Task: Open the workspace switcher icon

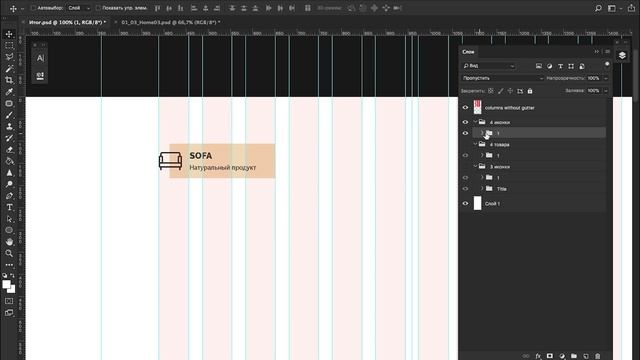Action: pyautogui.click(x=611, y=8)
